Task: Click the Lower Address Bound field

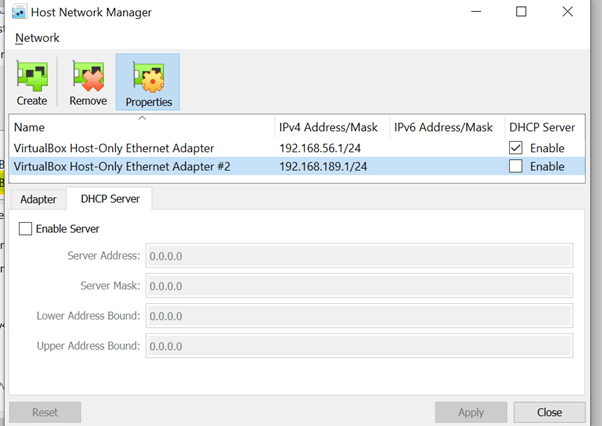Action: 358,316
